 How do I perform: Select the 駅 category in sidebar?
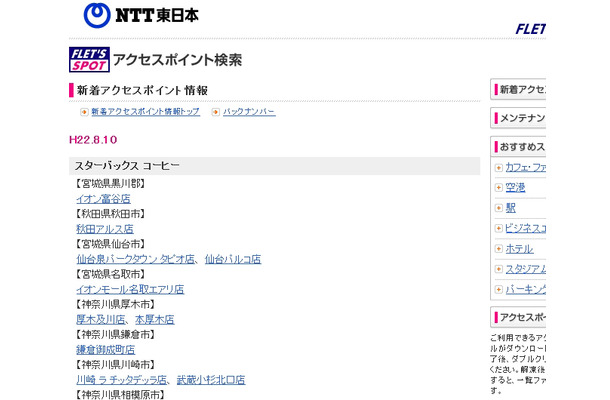tap(510, 208)
